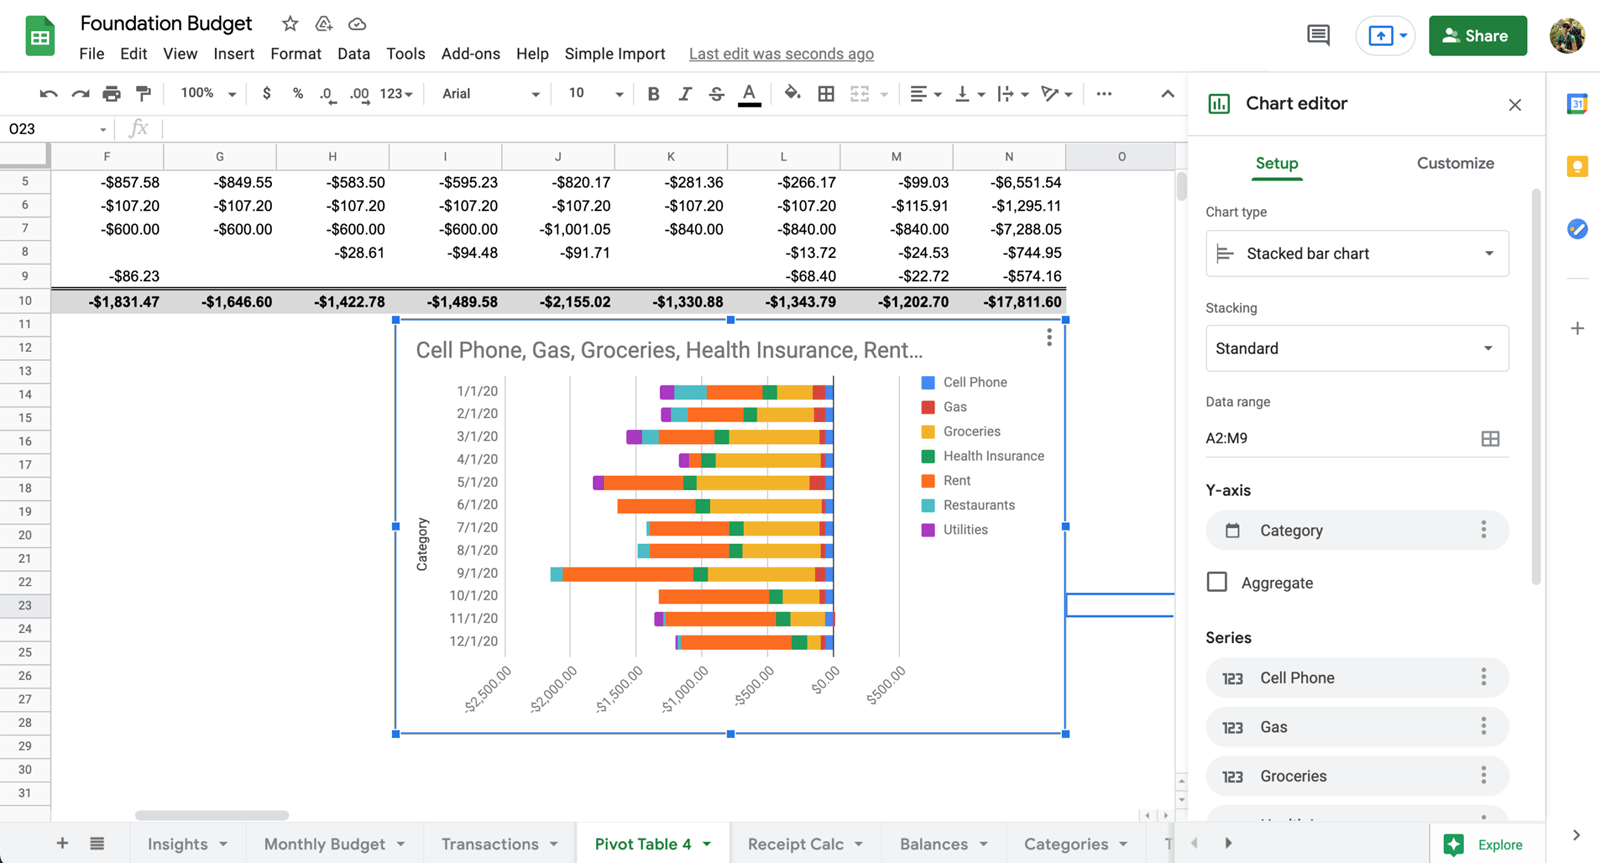Open the Keep notes side panel icon
1600x863 pixels.
click(x=1577, y=166)
